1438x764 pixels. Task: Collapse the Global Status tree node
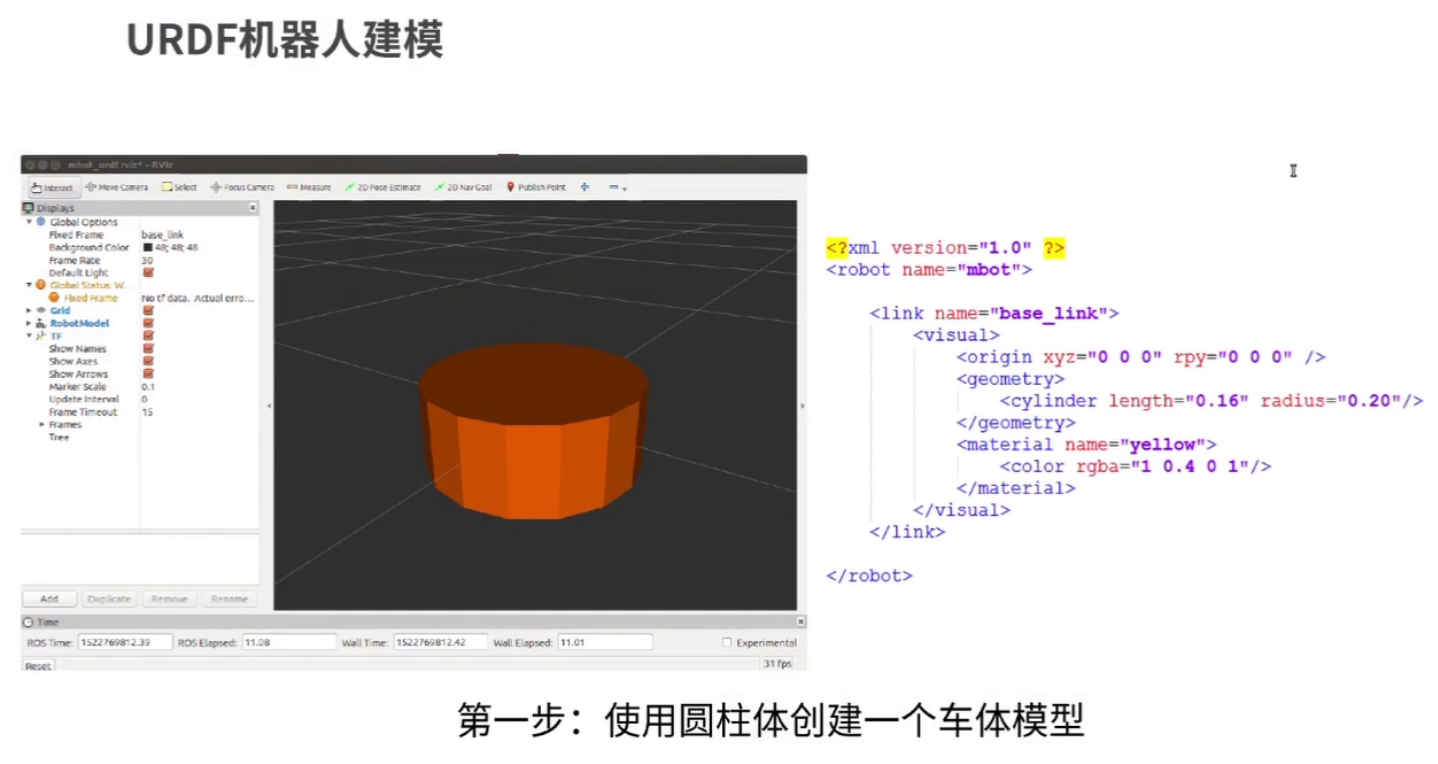(29, 285)
